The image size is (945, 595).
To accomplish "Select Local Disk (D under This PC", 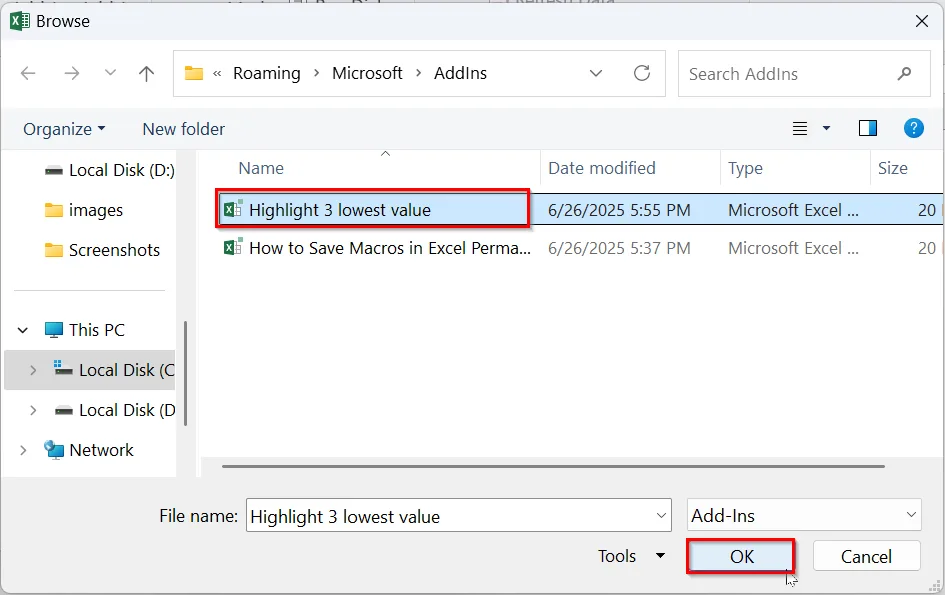I will click(115, 411).
